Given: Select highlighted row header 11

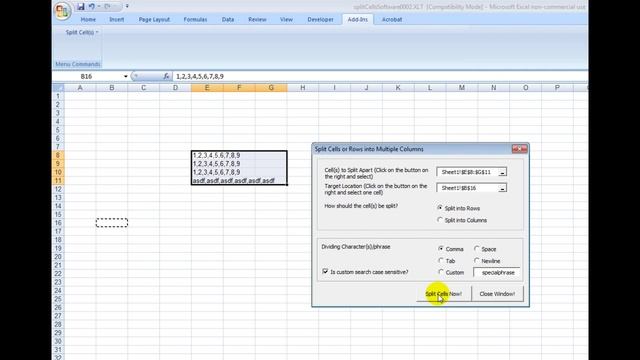Looking at the screenshot, I should (x=58, y=180).
